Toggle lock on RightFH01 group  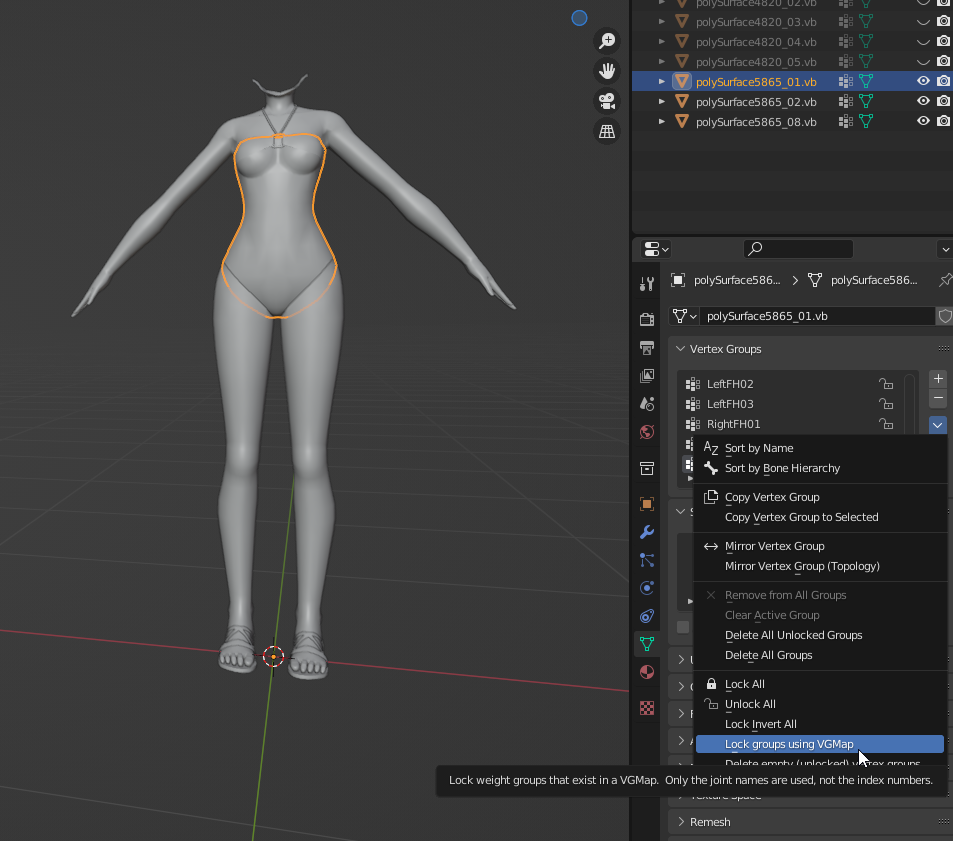coord(886,424)
